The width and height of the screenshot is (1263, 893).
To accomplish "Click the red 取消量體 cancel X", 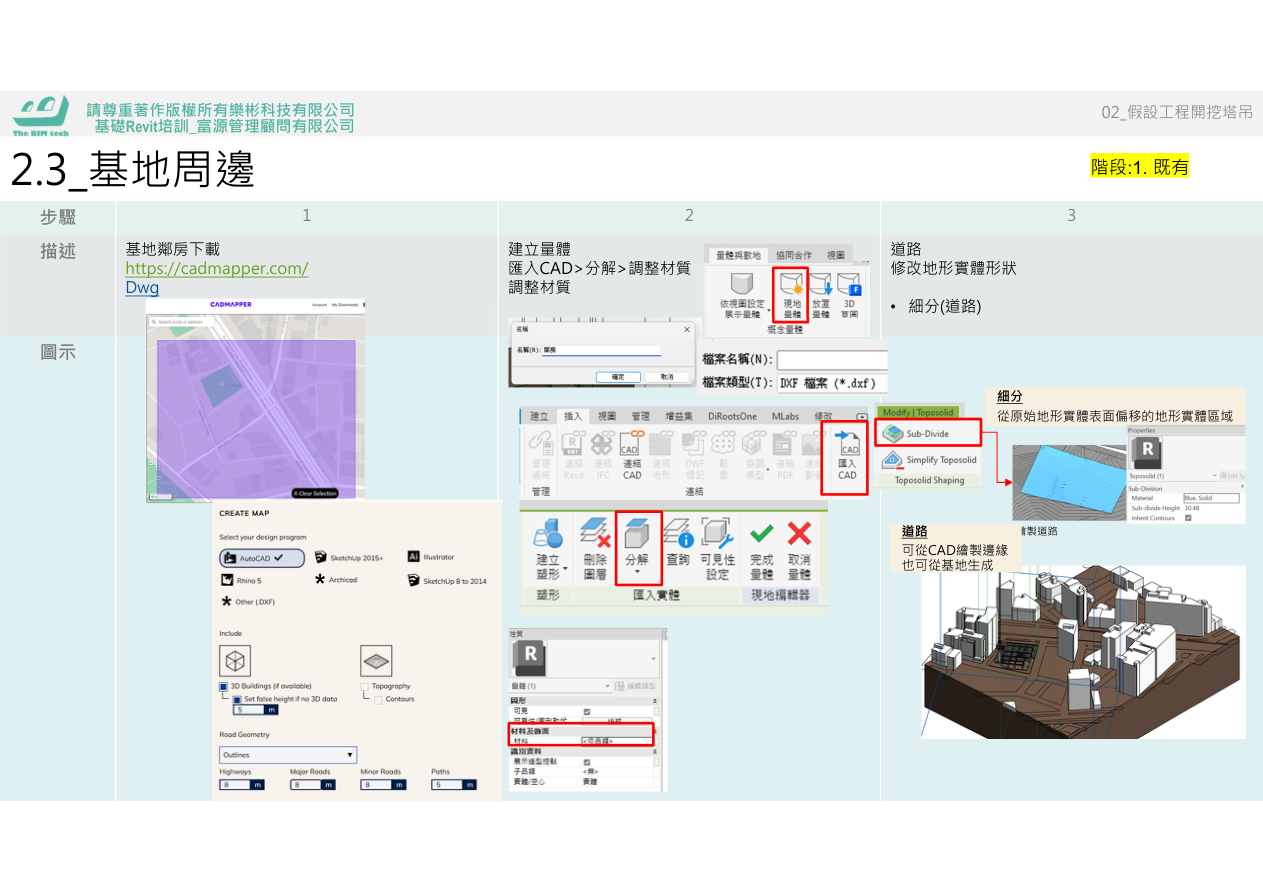I will pos(798,548).
